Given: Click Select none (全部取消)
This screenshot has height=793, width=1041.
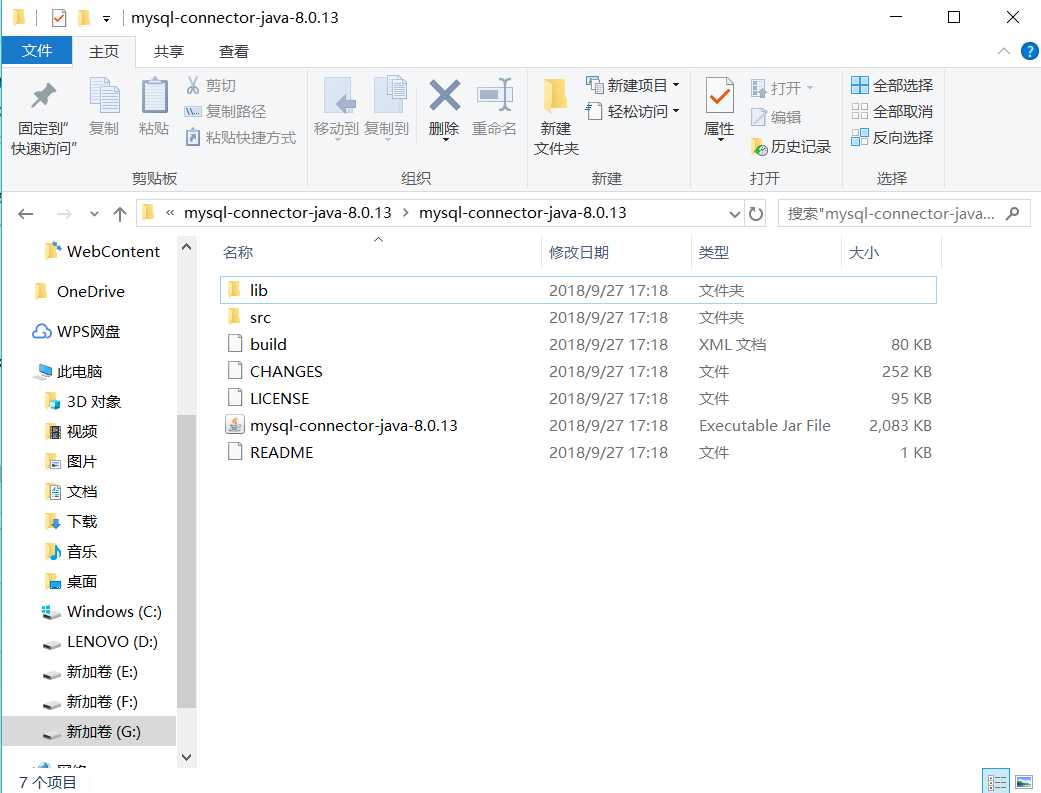Looking at the screenshot, I should [x=892, y=111].
